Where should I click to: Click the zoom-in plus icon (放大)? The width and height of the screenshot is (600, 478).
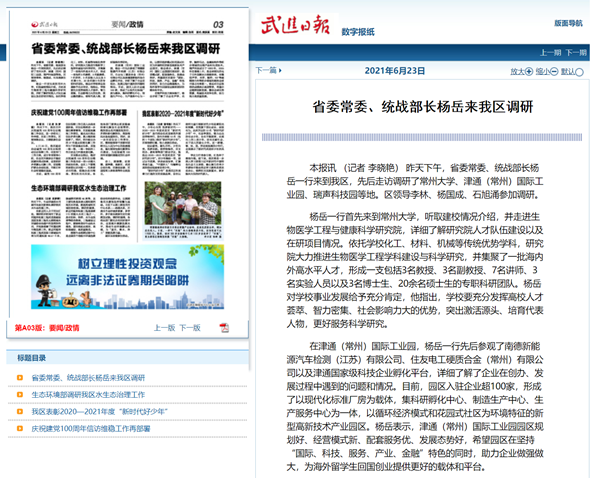[528, 71]
